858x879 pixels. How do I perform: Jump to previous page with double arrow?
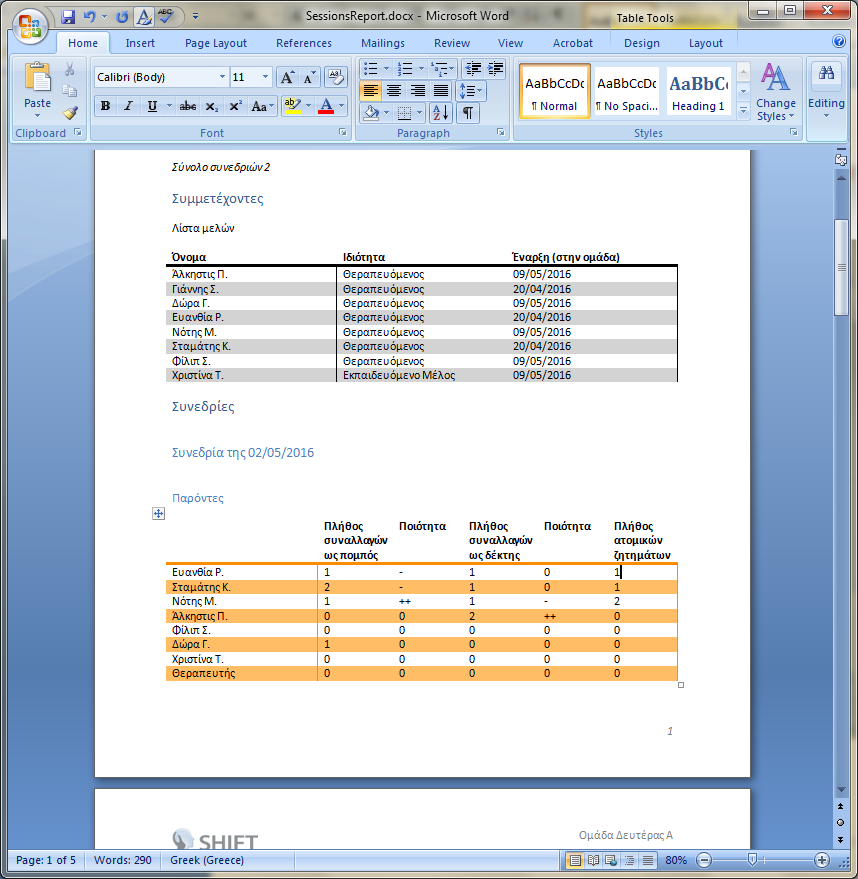coord(841,806)
